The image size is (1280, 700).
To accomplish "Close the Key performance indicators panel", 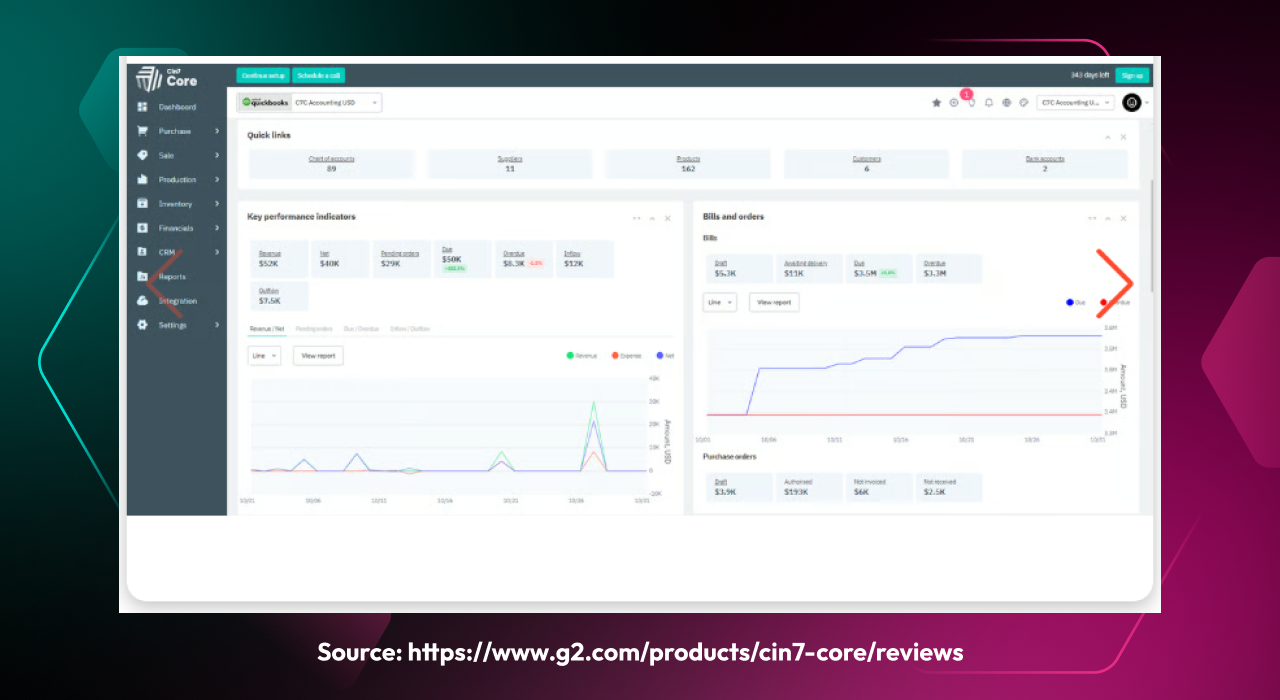I will tap(668, 218).
